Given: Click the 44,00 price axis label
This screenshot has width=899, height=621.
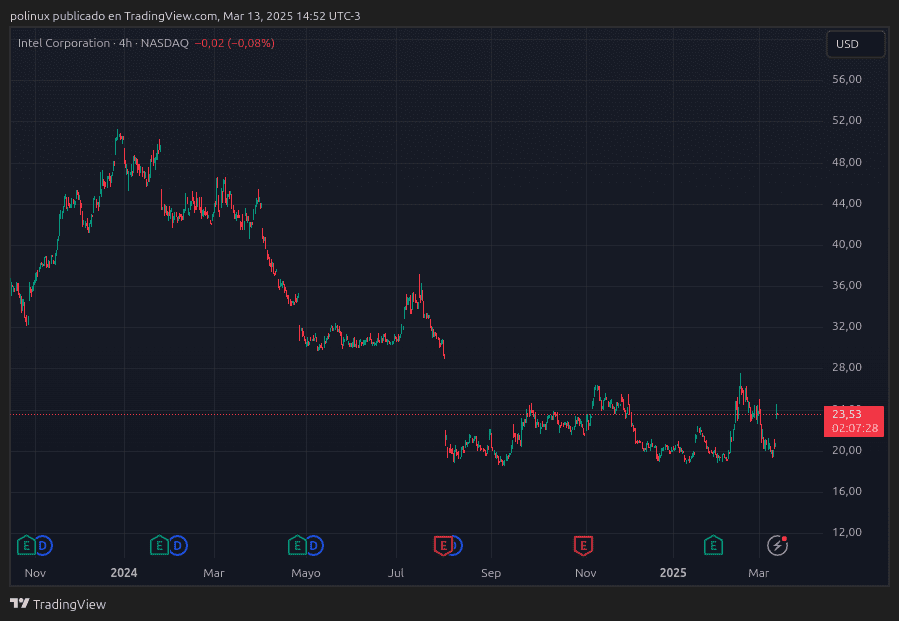Looking at the screenshot, I should pyautogui.click(x=847, y=204).
